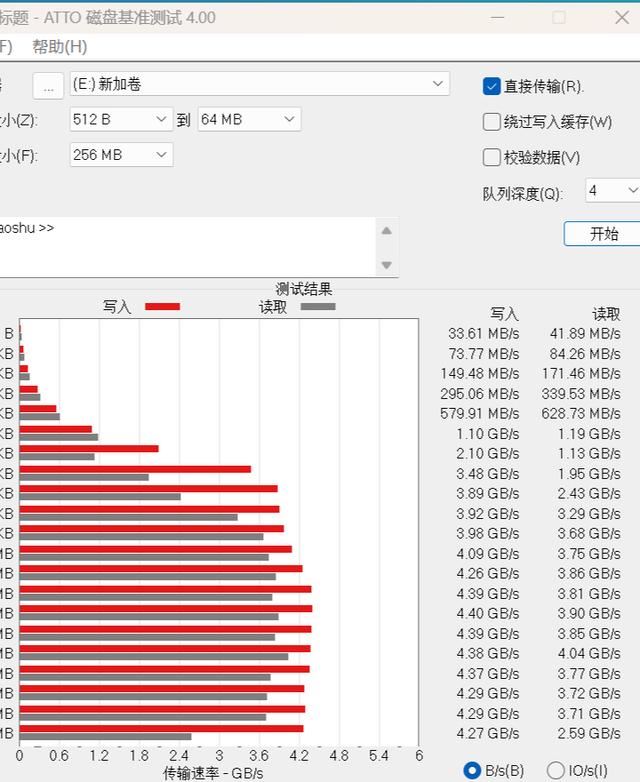The width and height of the screenshot is (640, 782).
Task: Minimize the ATTO window
Action: click(497, 18)
